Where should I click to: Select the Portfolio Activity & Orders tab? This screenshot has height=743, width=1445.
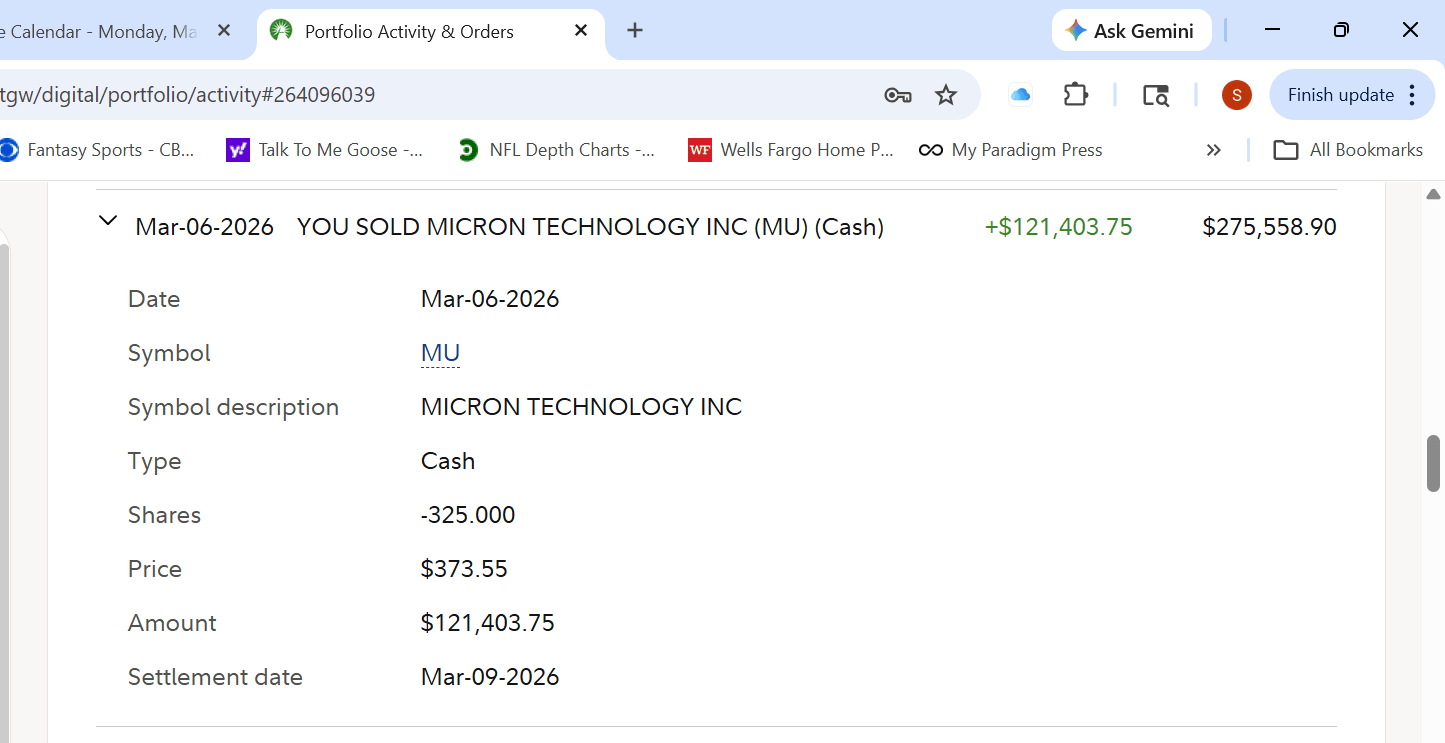[409, 32]
